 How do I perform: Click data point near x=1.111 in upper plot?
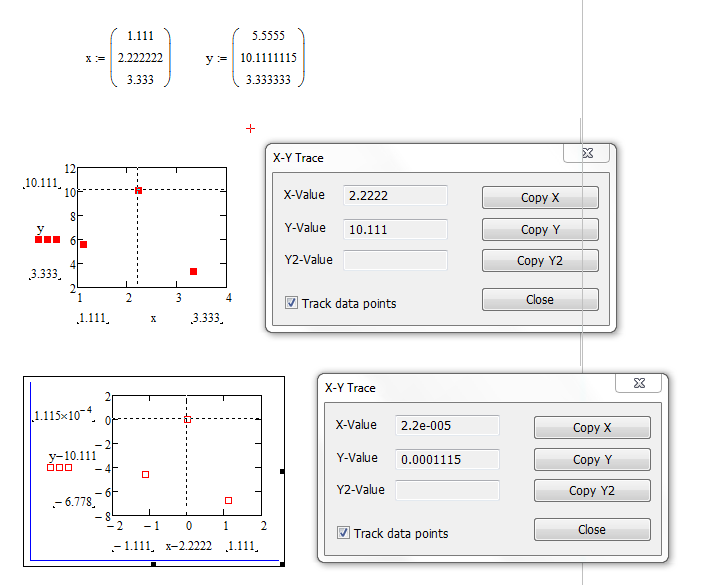84,245
